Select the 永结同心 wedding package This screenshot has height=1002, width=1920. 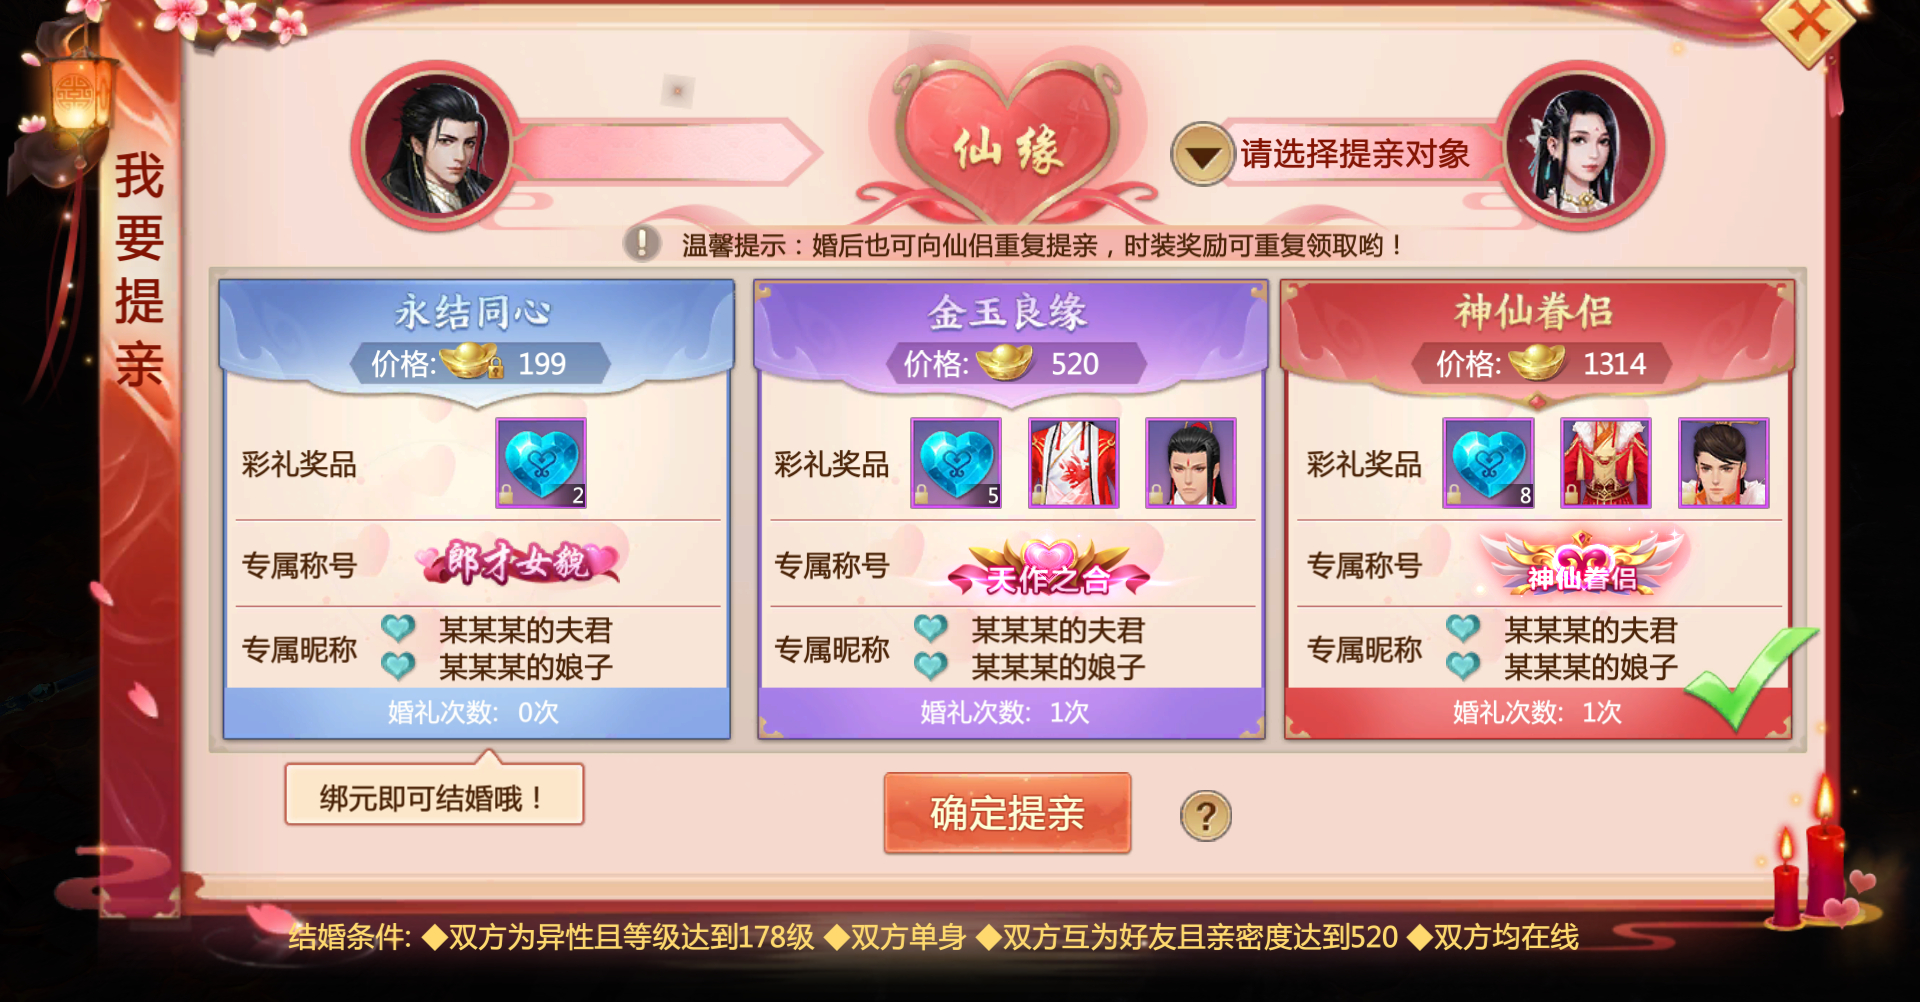tap(477, 509)
